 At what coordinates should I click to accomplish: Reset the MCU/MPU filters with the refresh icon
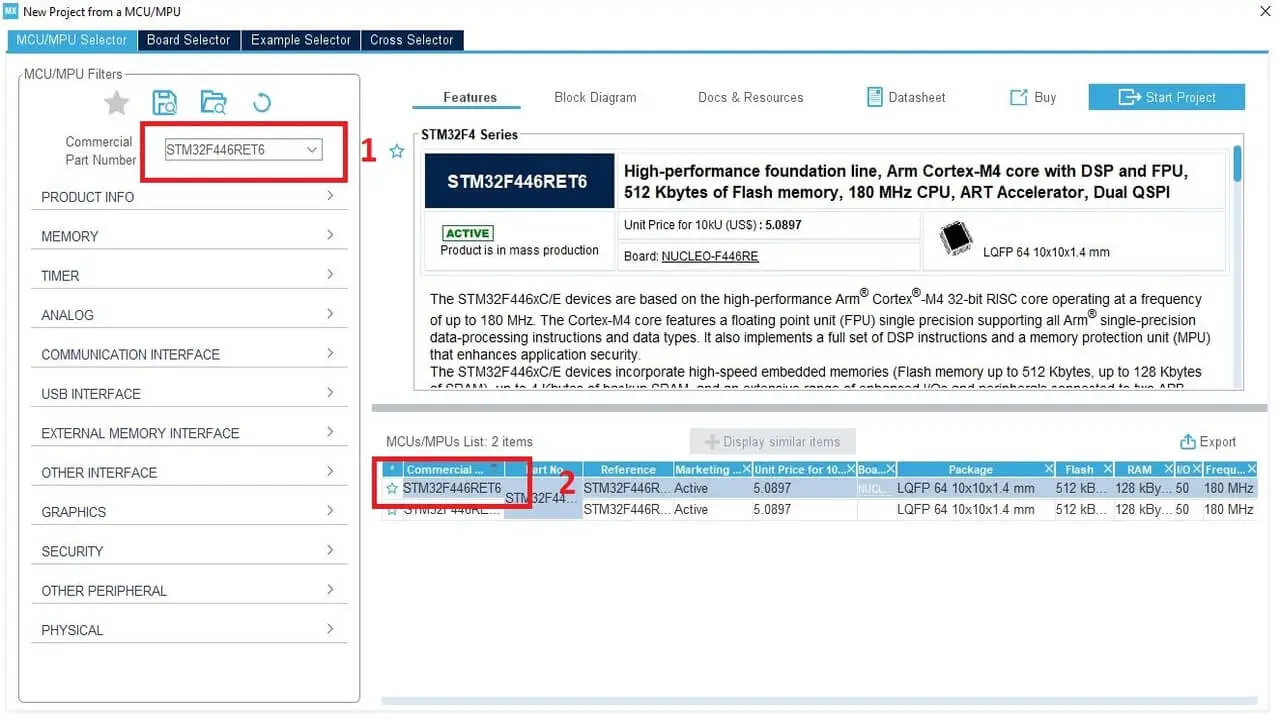260,101
